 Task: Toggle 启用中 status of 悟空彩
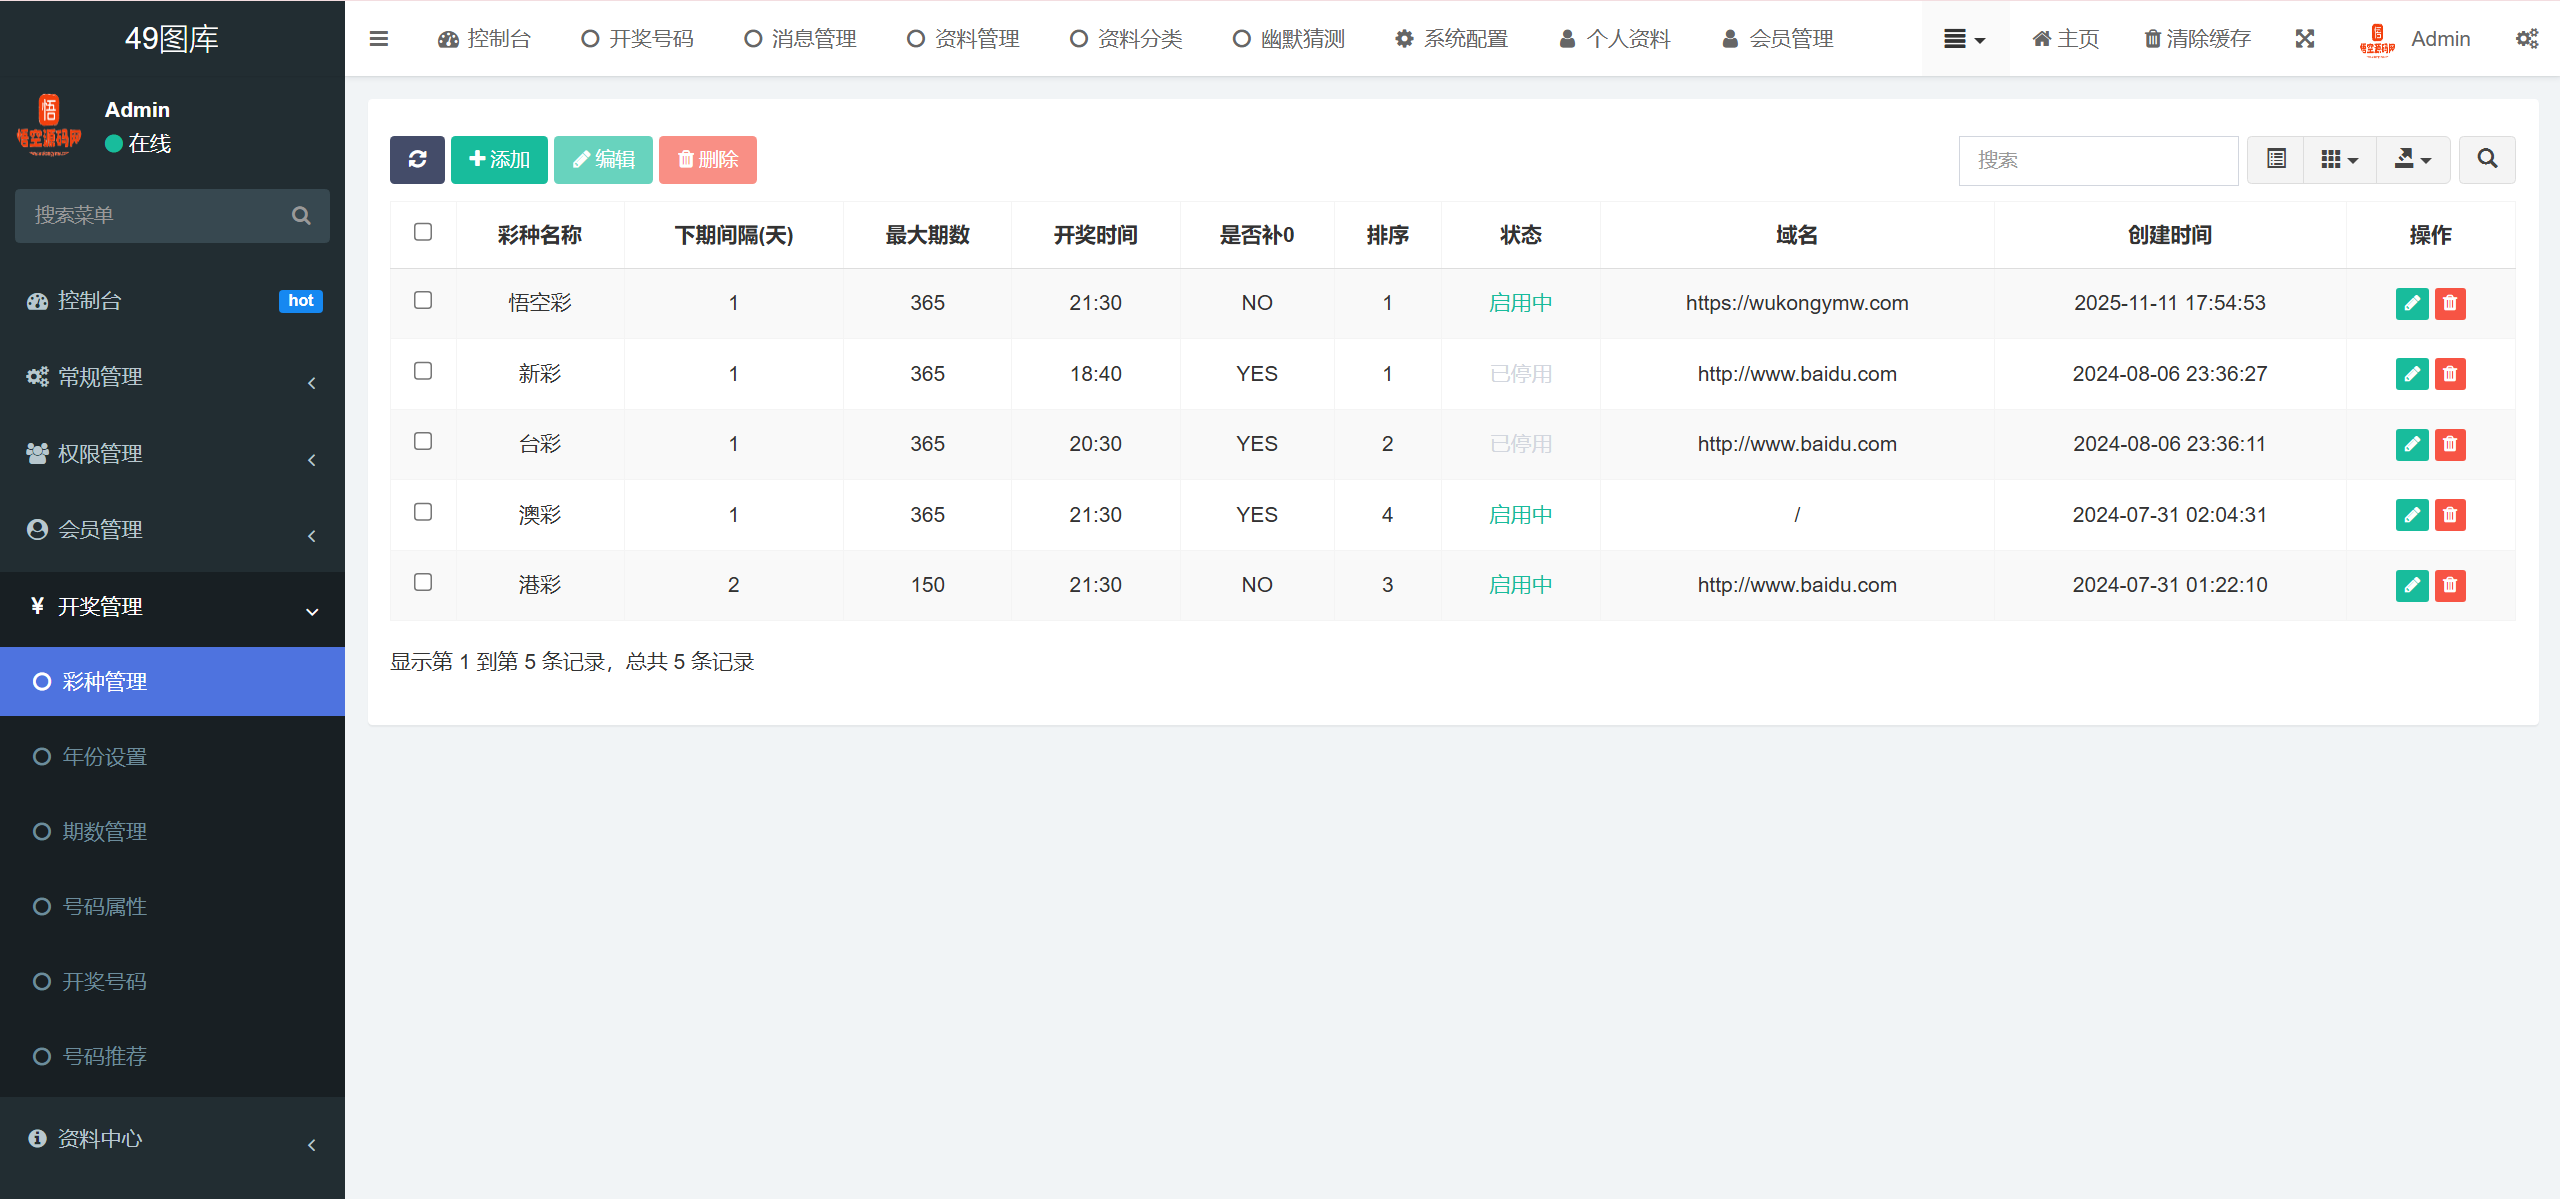(1520, 303)
